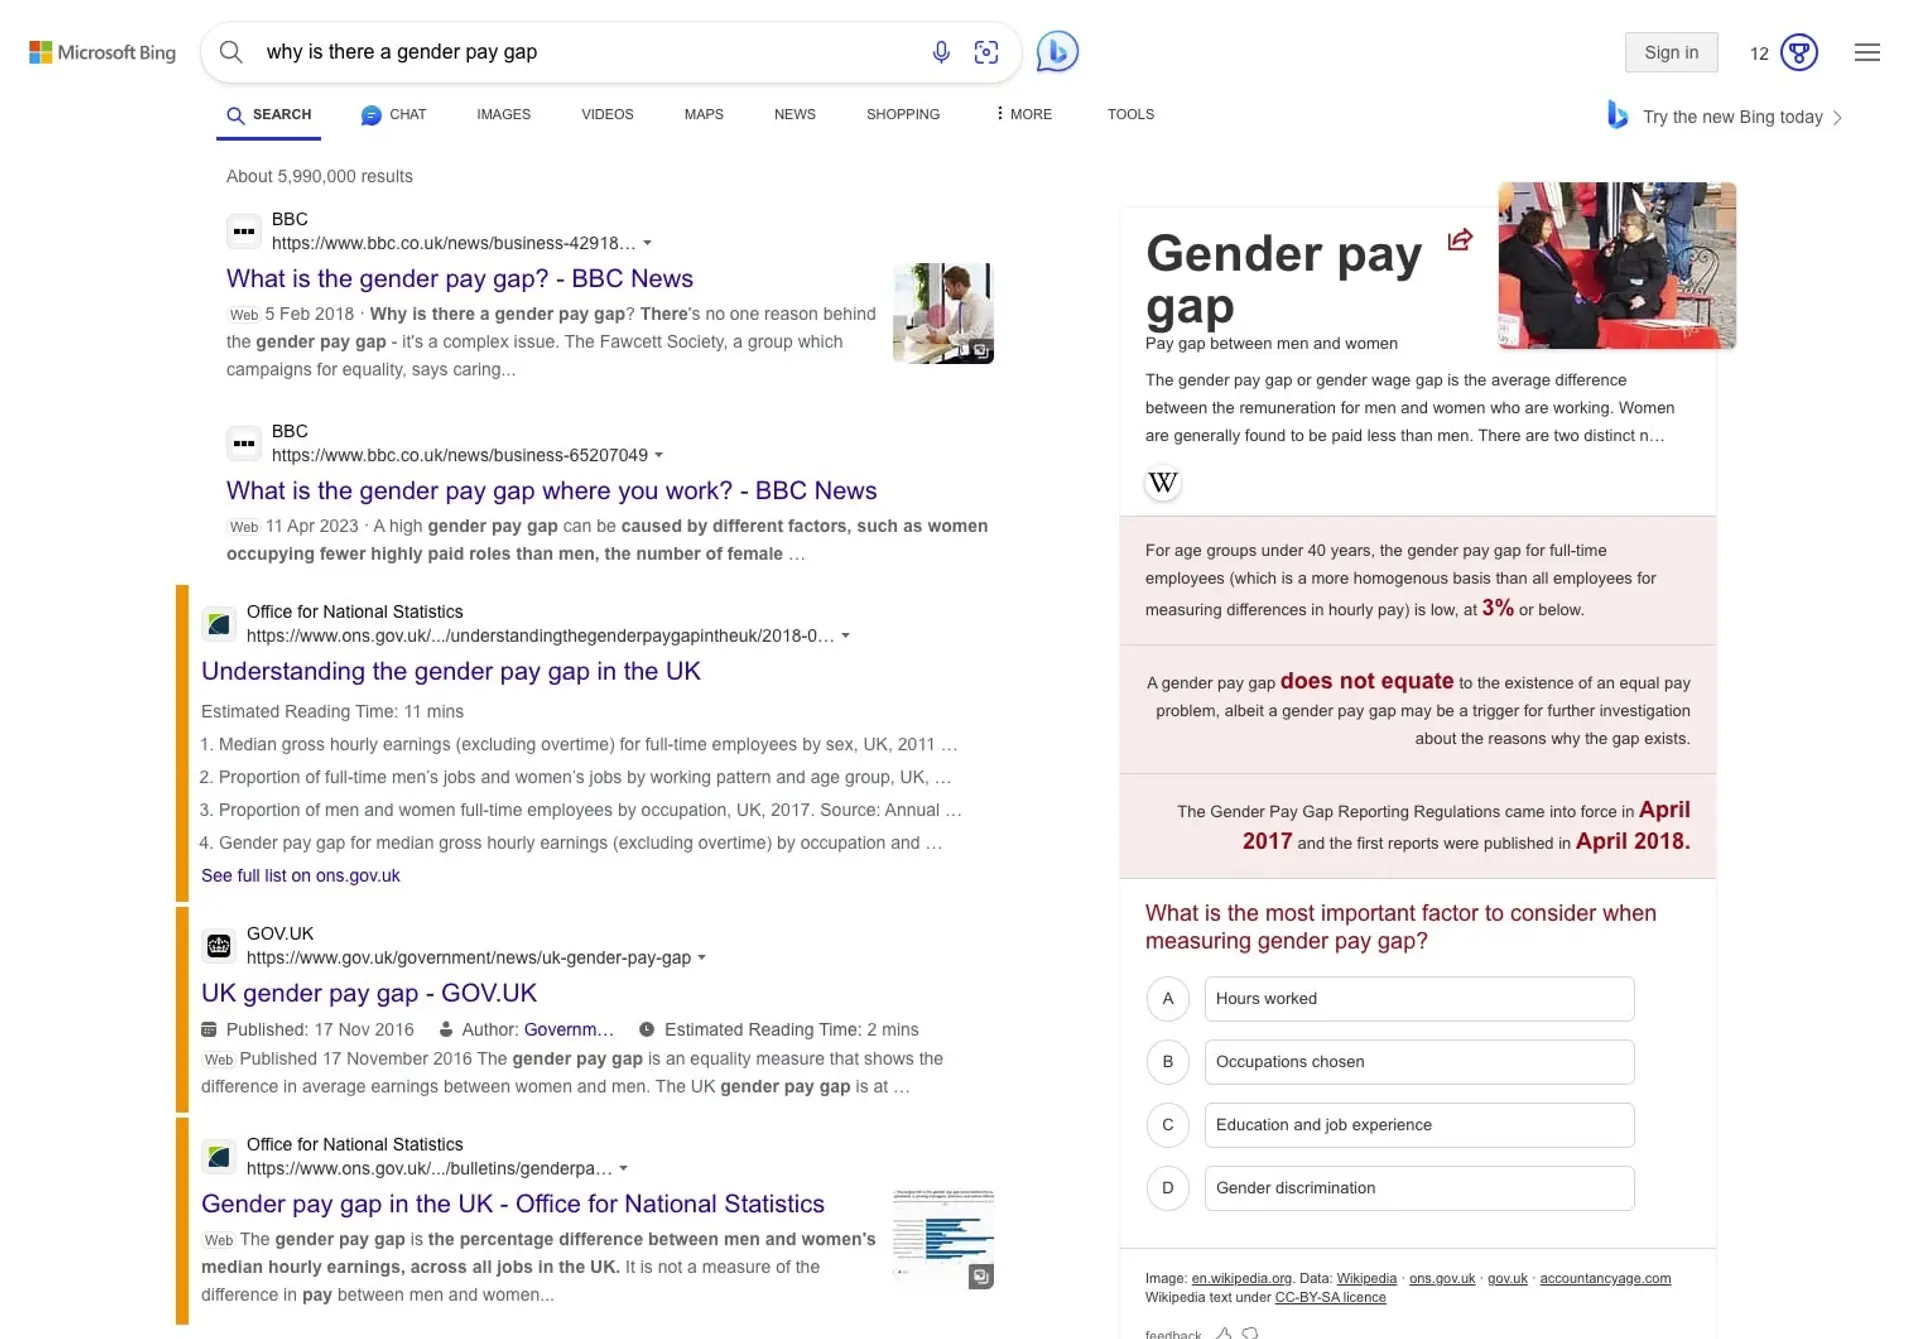
Task: Click the ONS favicon for bulletin result
Action: click(x=219, y=1157)
